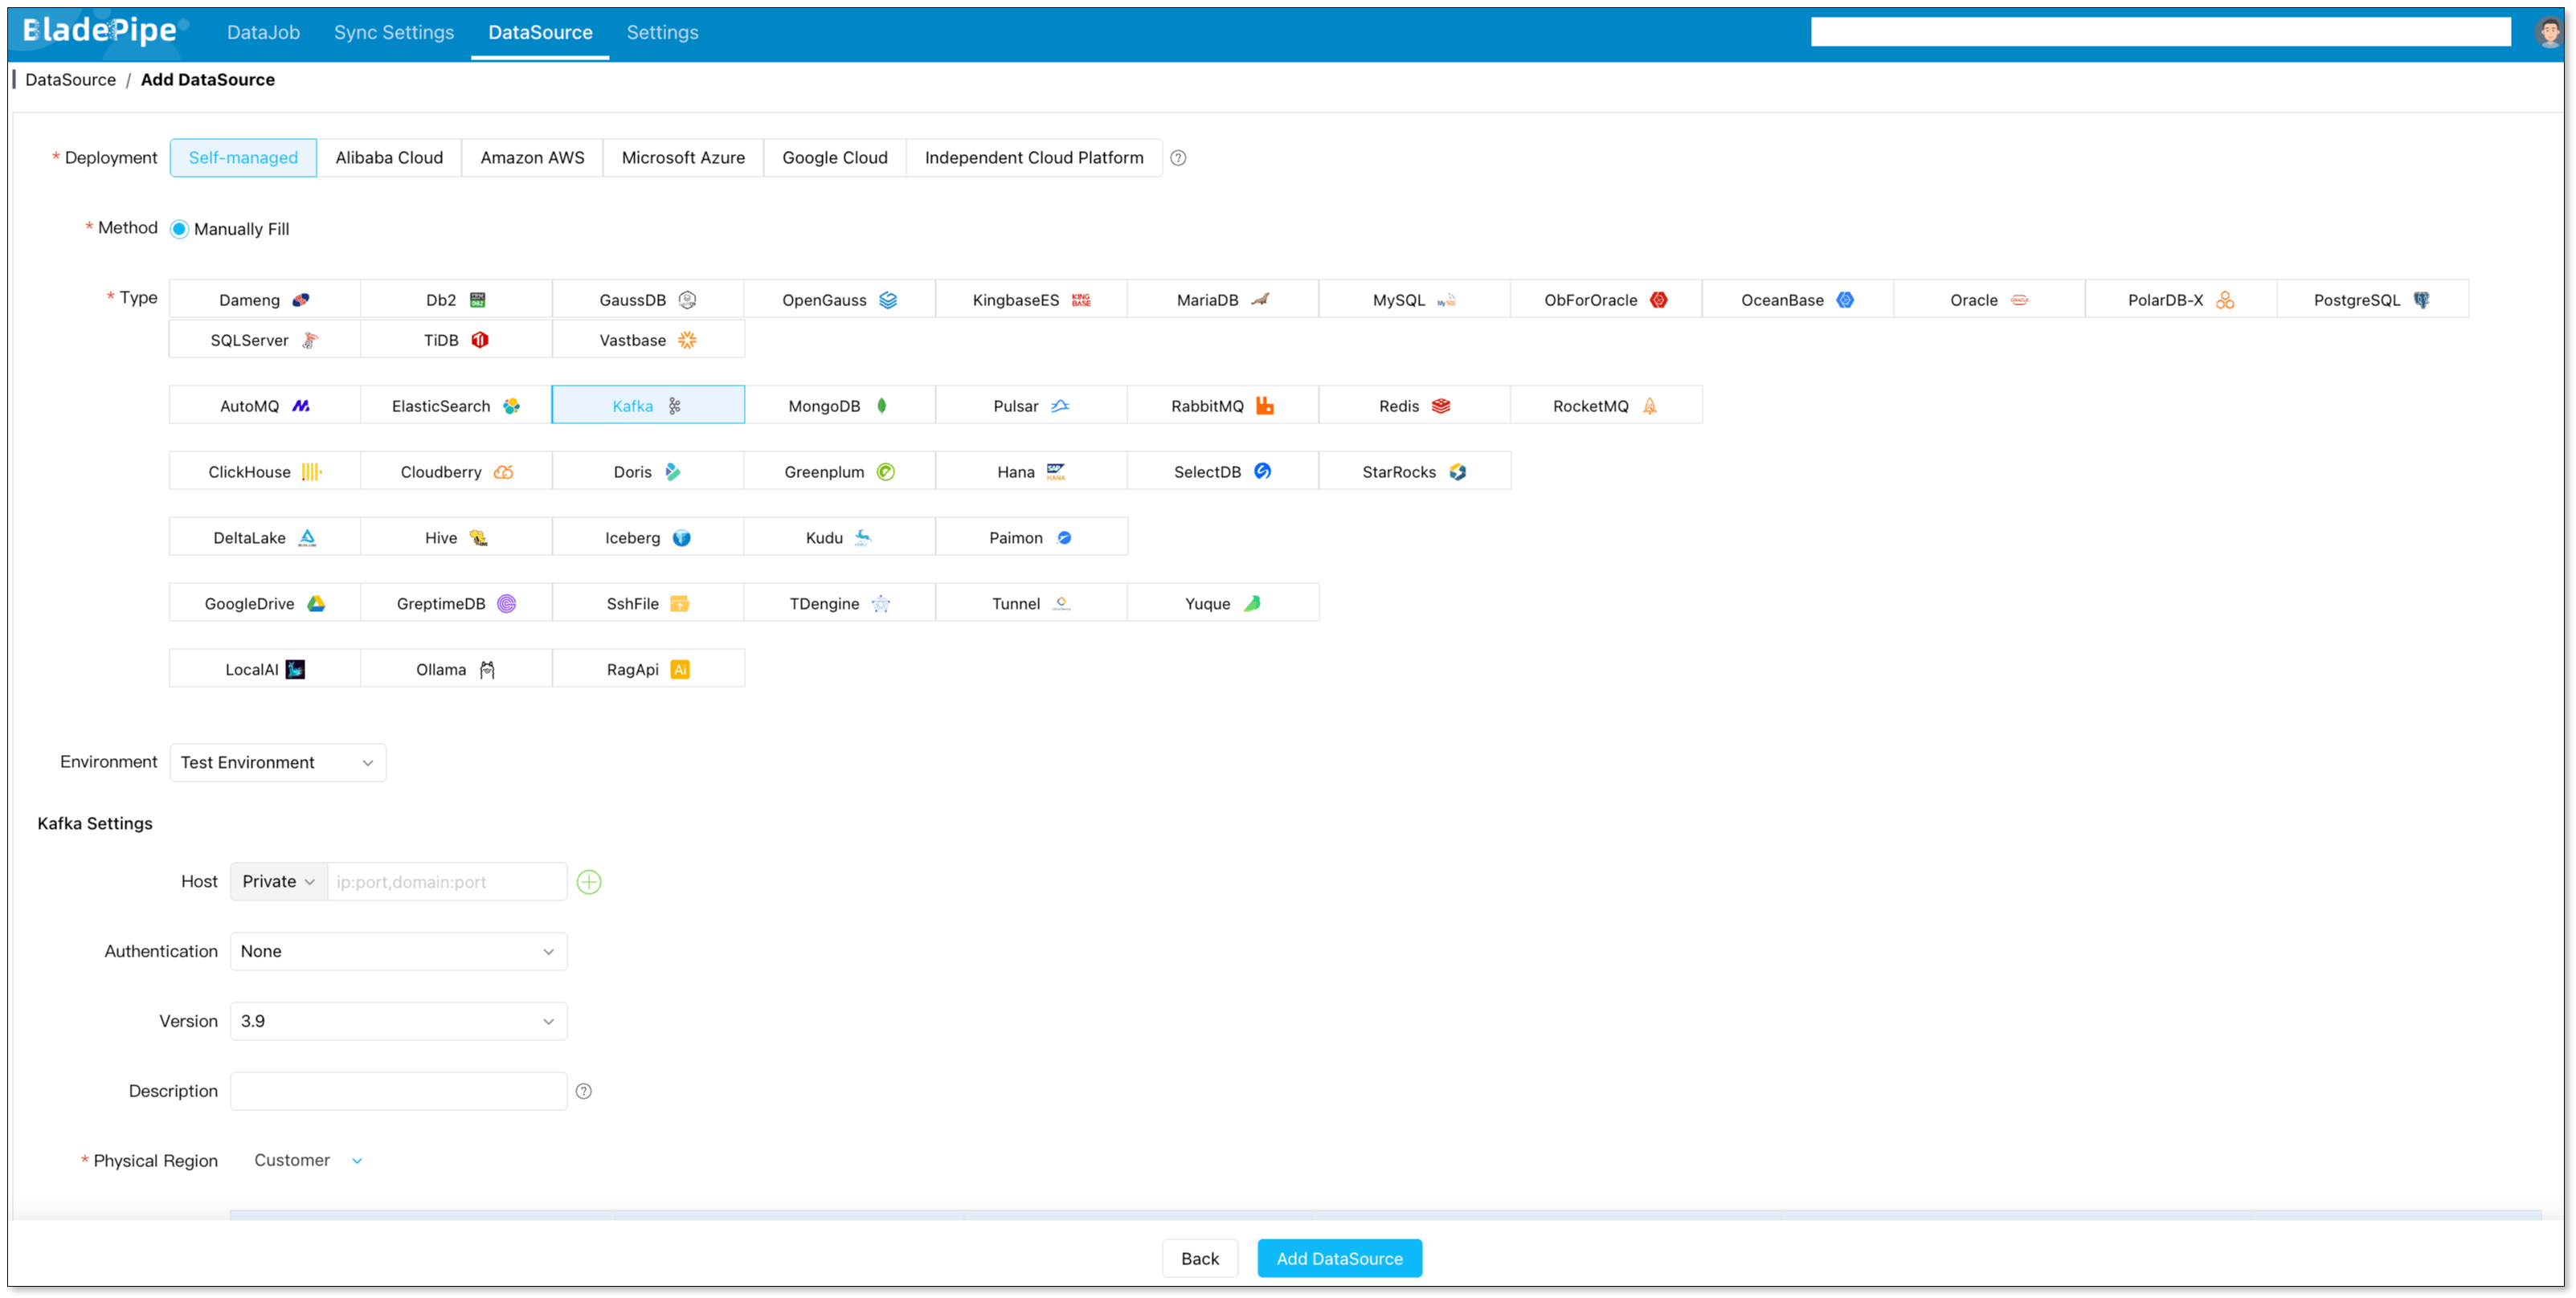Screen dimensions: 2576x1298
Task: Click the green plus icon beside Host
Action: (x=589, y=882)
